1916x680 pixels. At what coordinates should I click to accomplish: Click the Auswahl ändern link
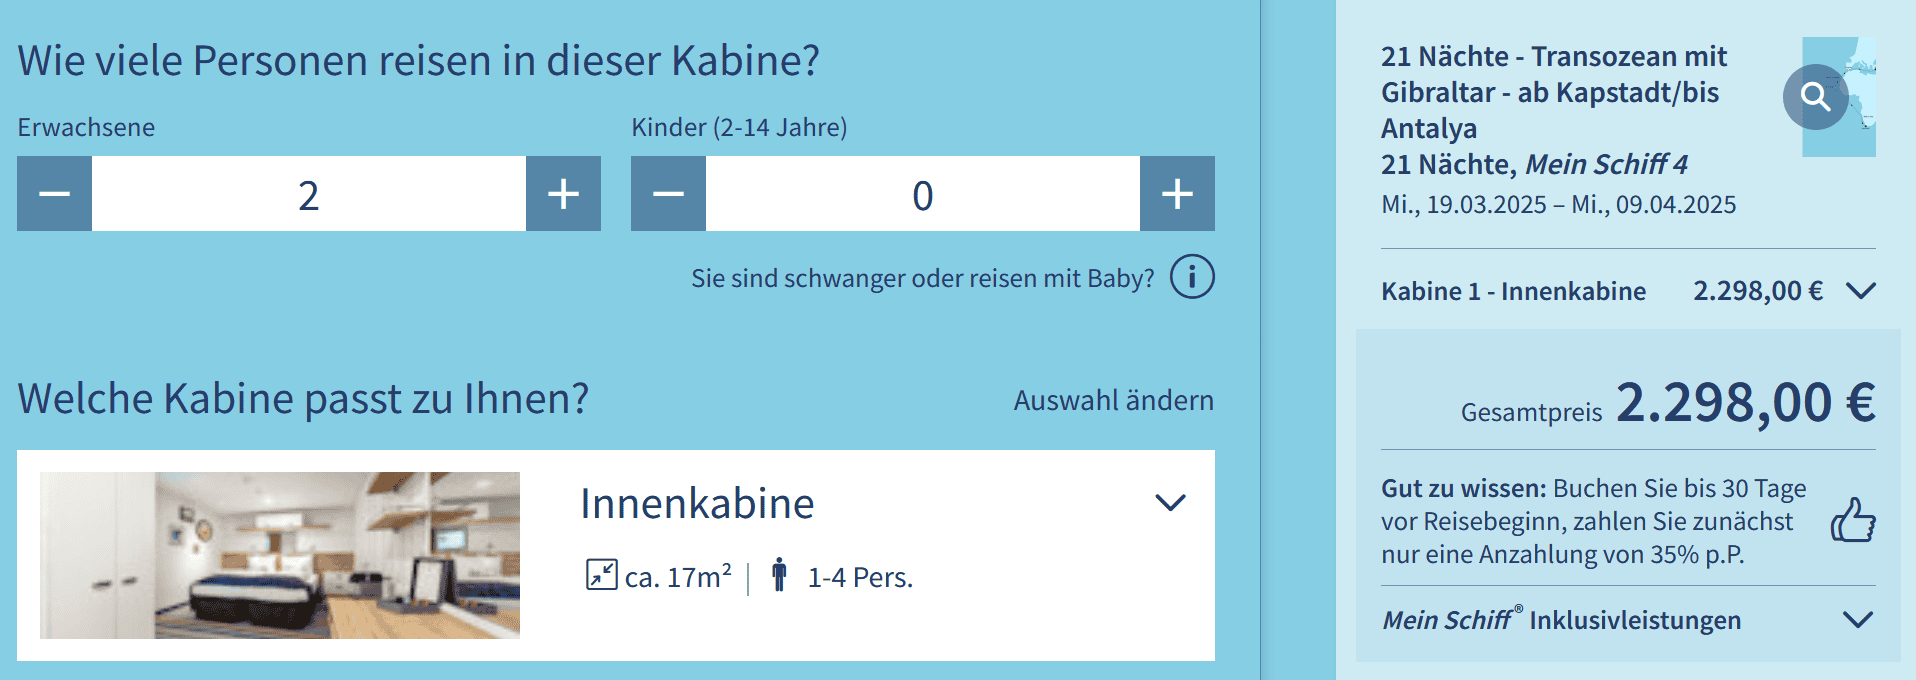pyautogui.click(x=1113, y=400)
